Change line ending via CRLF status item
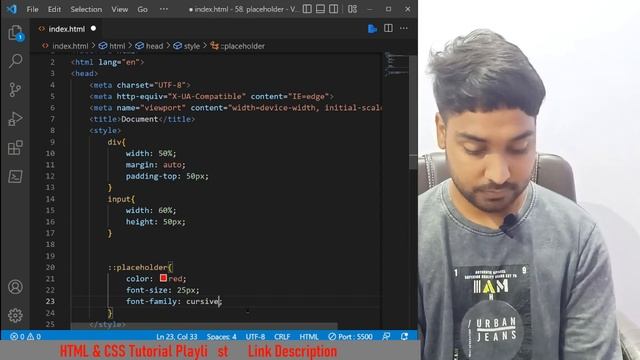Screen dimensions: 640x360 point(282,336)
